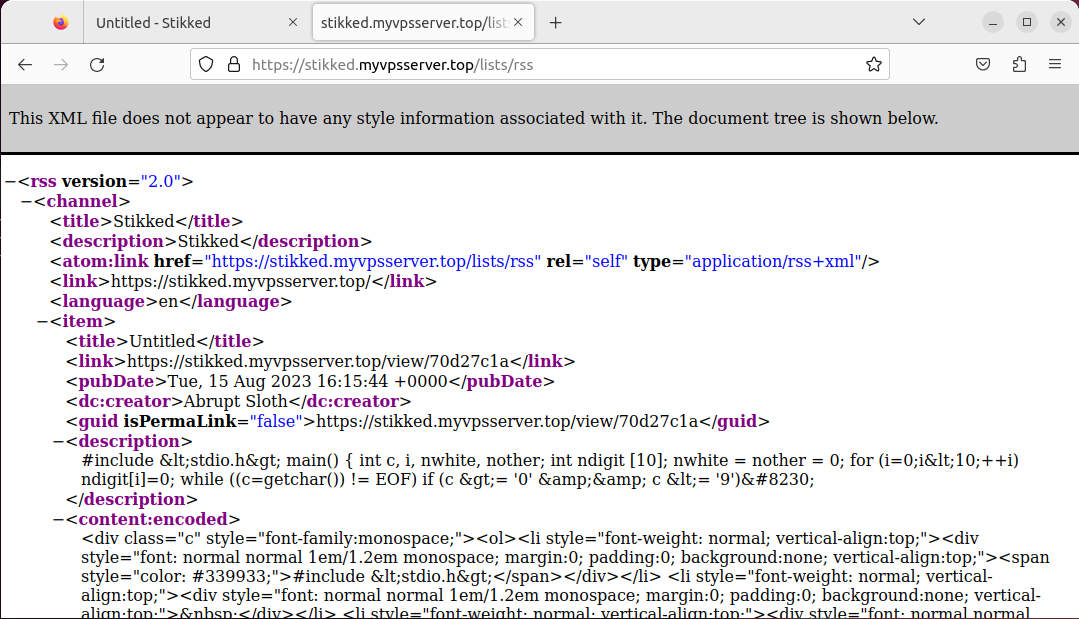Collapse the channel element

click(27, 201)
